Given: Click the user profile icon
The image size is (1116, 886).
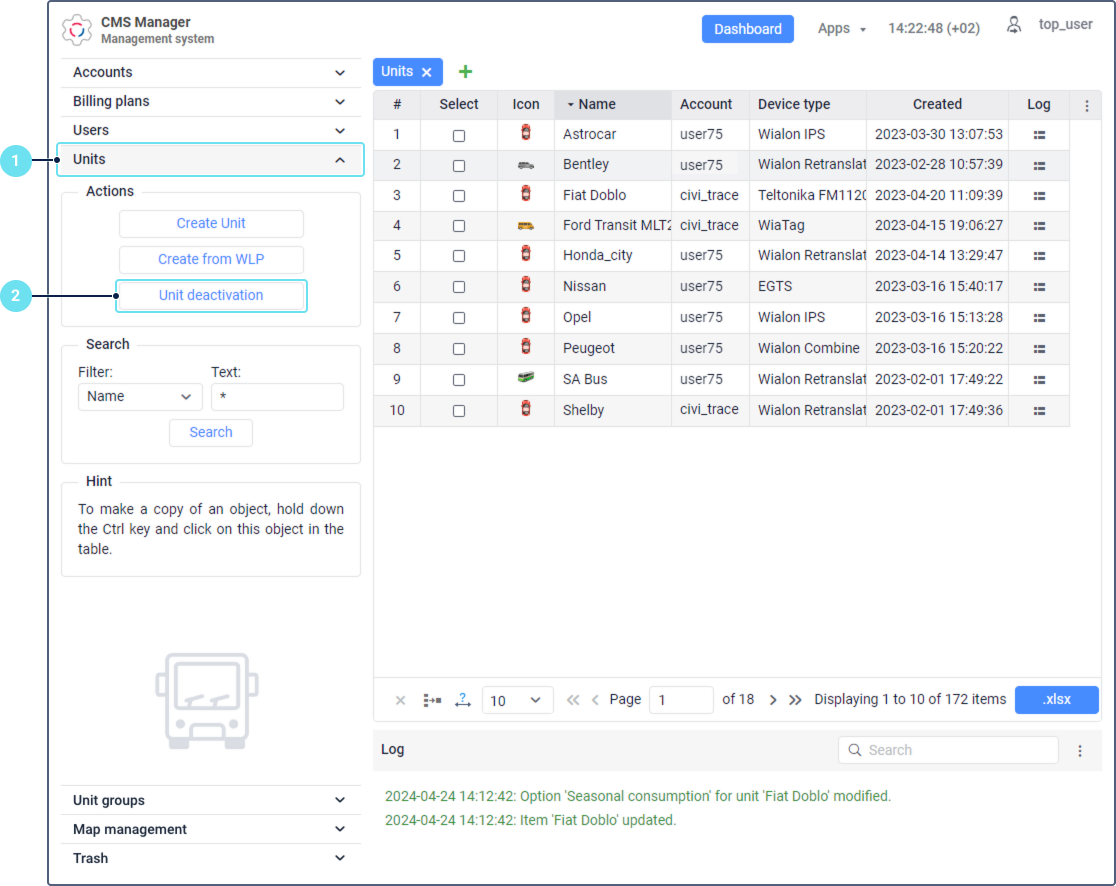Looking at the screenshot, I should [x=1014, y=26].
